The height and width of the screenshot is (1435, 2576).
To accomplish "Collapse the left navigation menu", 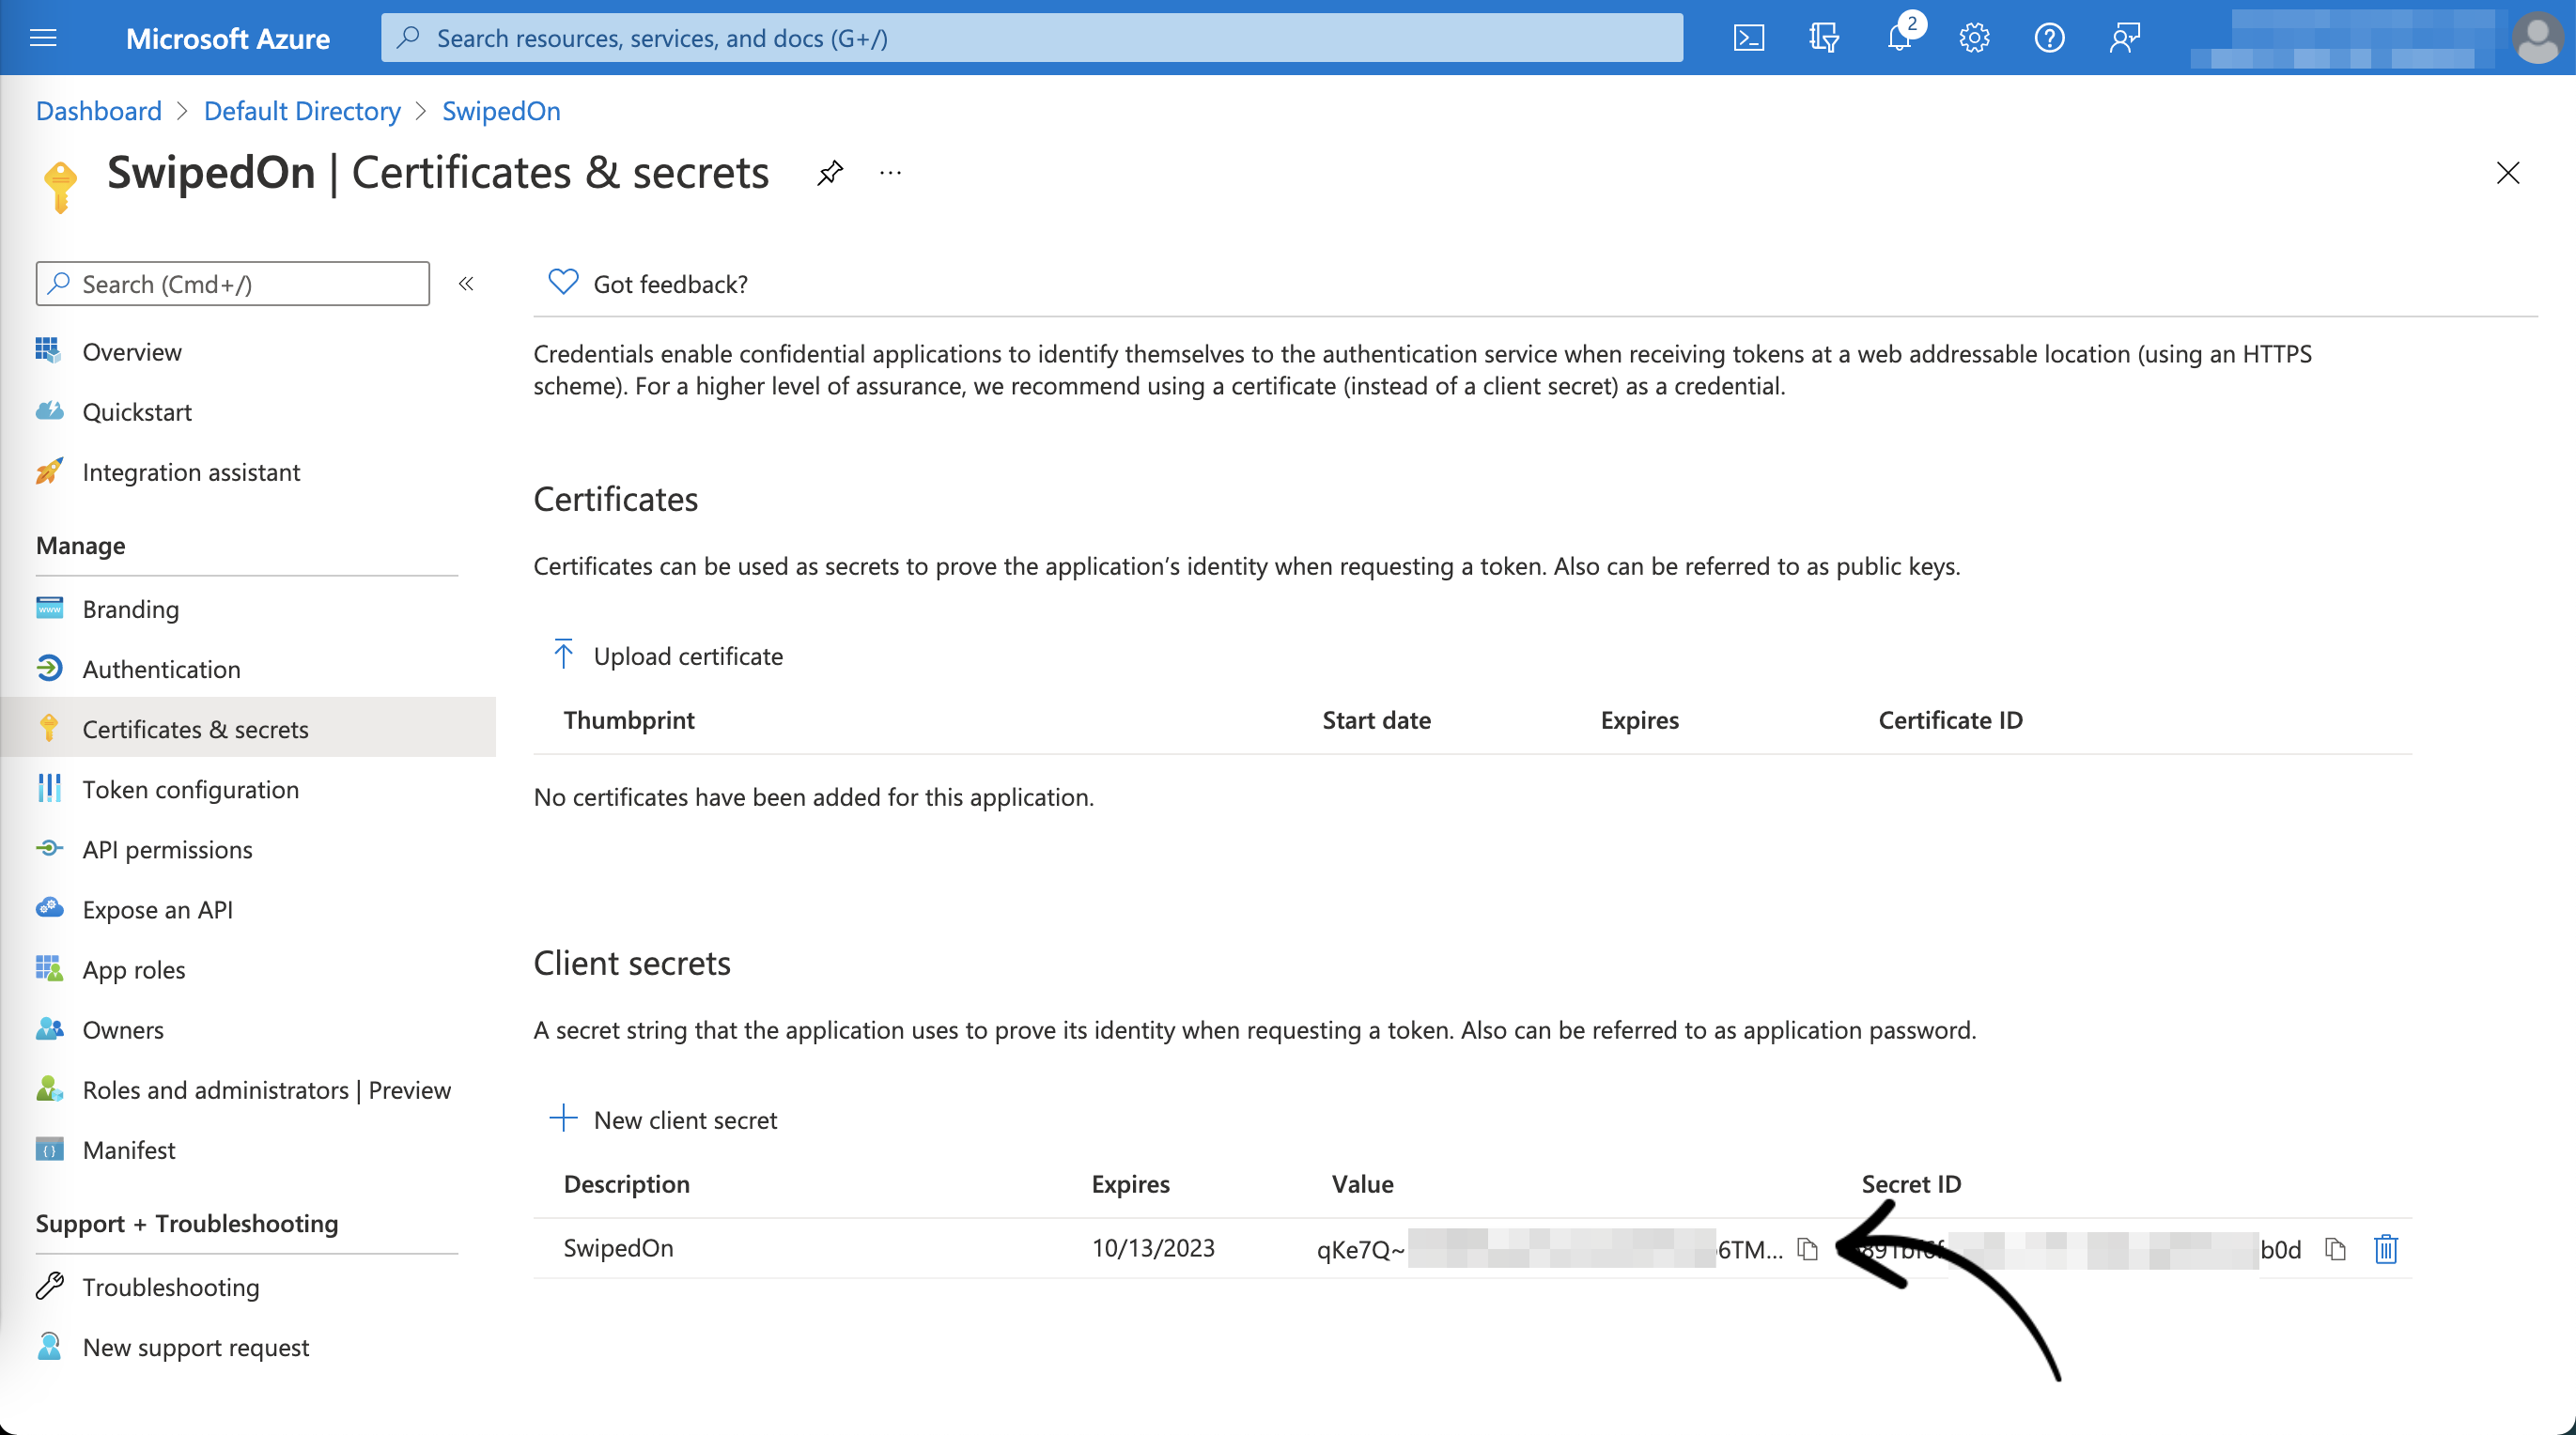I will point(466,284).
